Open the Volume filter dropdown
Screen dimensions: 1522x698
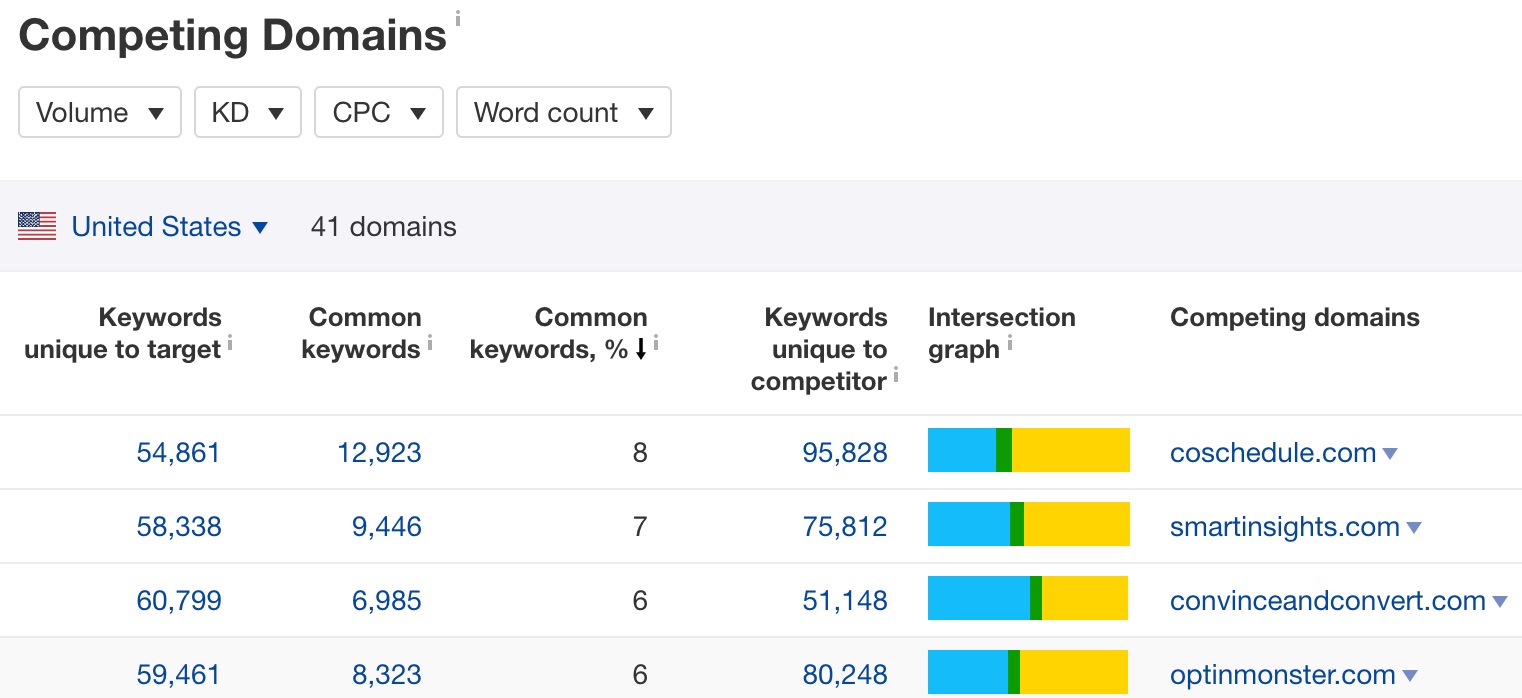[99, 112]
